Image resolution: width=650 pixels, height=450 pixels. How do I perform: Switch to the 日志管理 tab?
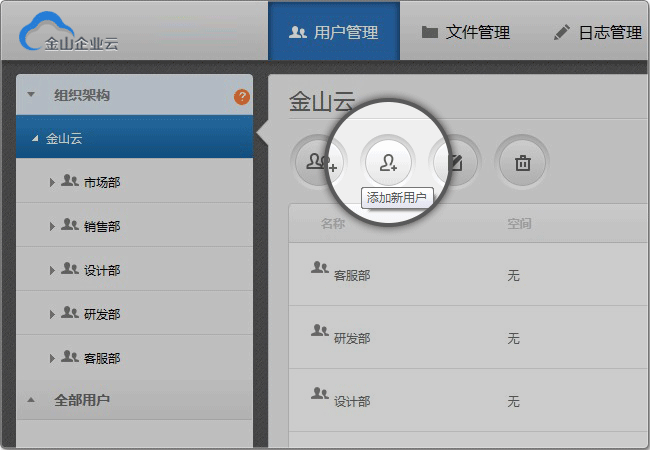pos(597,32)
